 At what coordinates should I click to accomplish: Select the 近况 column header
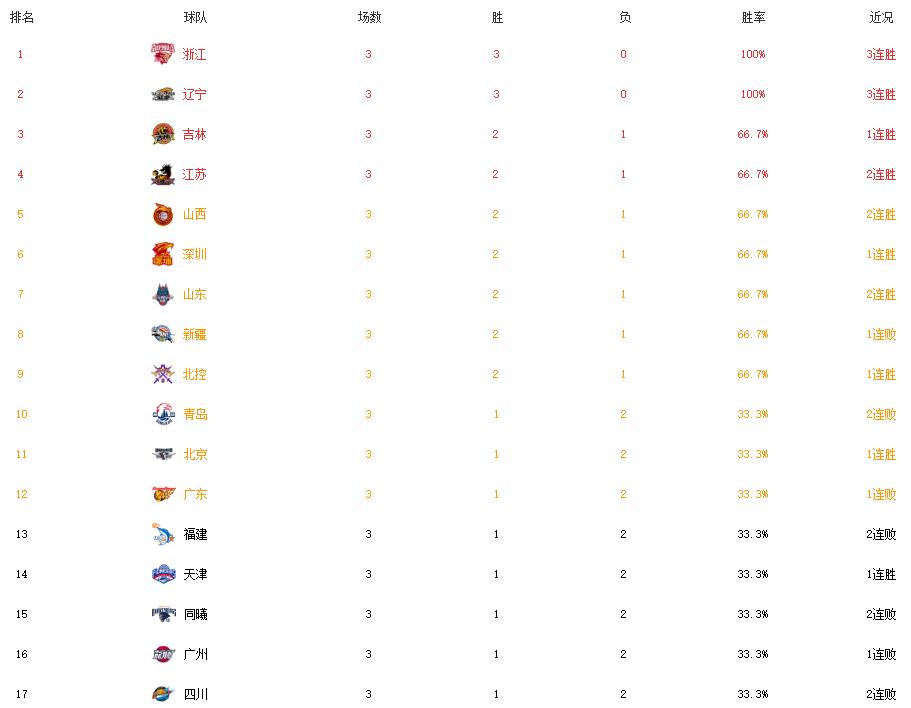[881, 18]
